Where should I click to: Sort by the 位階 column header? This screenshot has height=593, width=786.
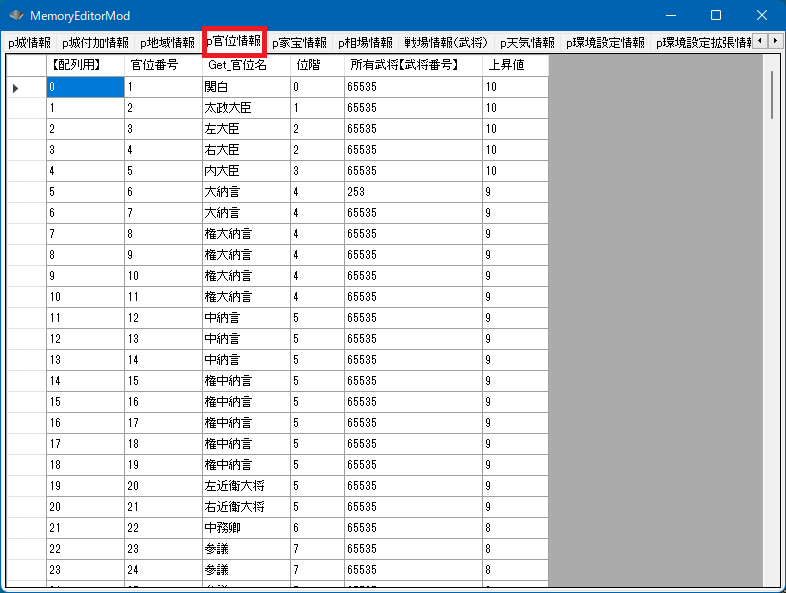point(316,65)
